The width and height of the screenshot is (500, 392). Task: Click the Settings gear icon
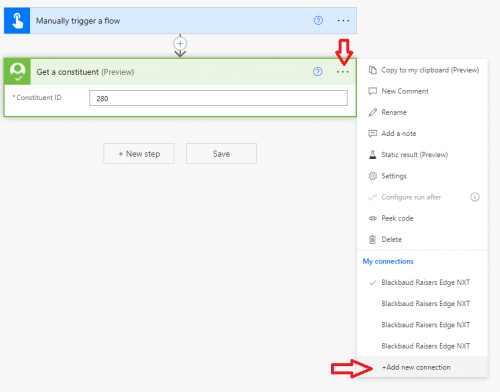pos(372,176)
